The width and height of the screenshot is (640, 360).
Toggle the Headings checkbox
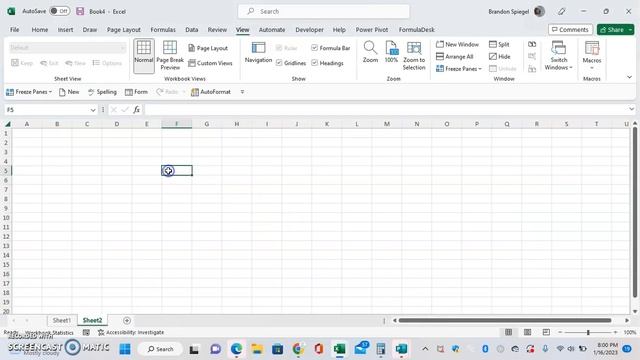(x=314, y=63)
